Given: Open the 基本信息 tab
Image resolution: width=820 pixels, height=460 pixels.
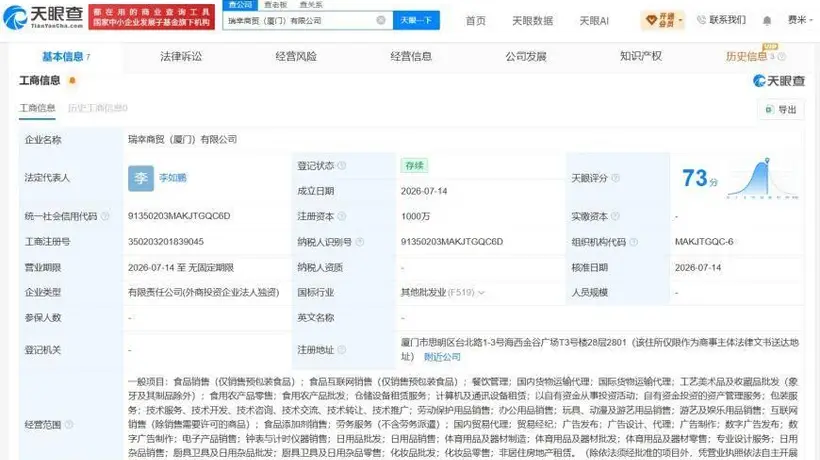Looking at the screenshot, I should click(65, 56).
